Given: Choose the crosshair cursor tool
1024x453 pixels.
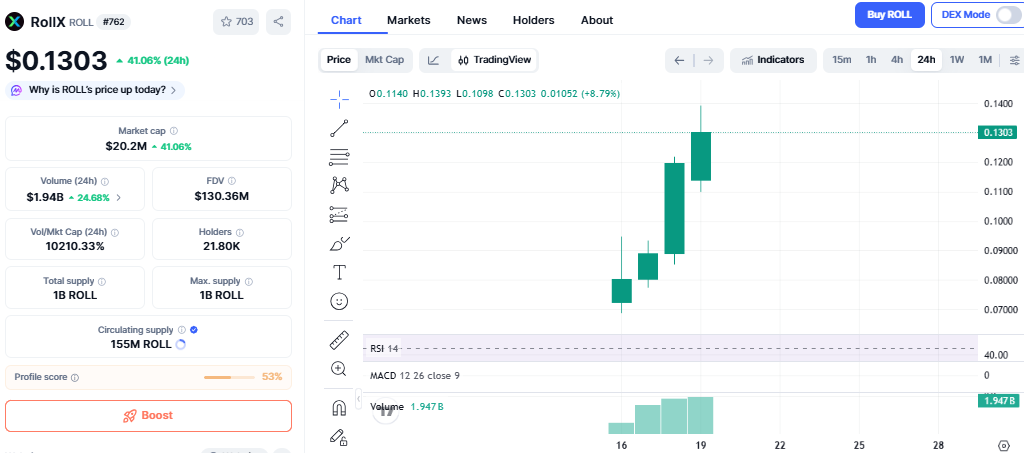Looking at the screenshot, I should click(x=339, y=98).
